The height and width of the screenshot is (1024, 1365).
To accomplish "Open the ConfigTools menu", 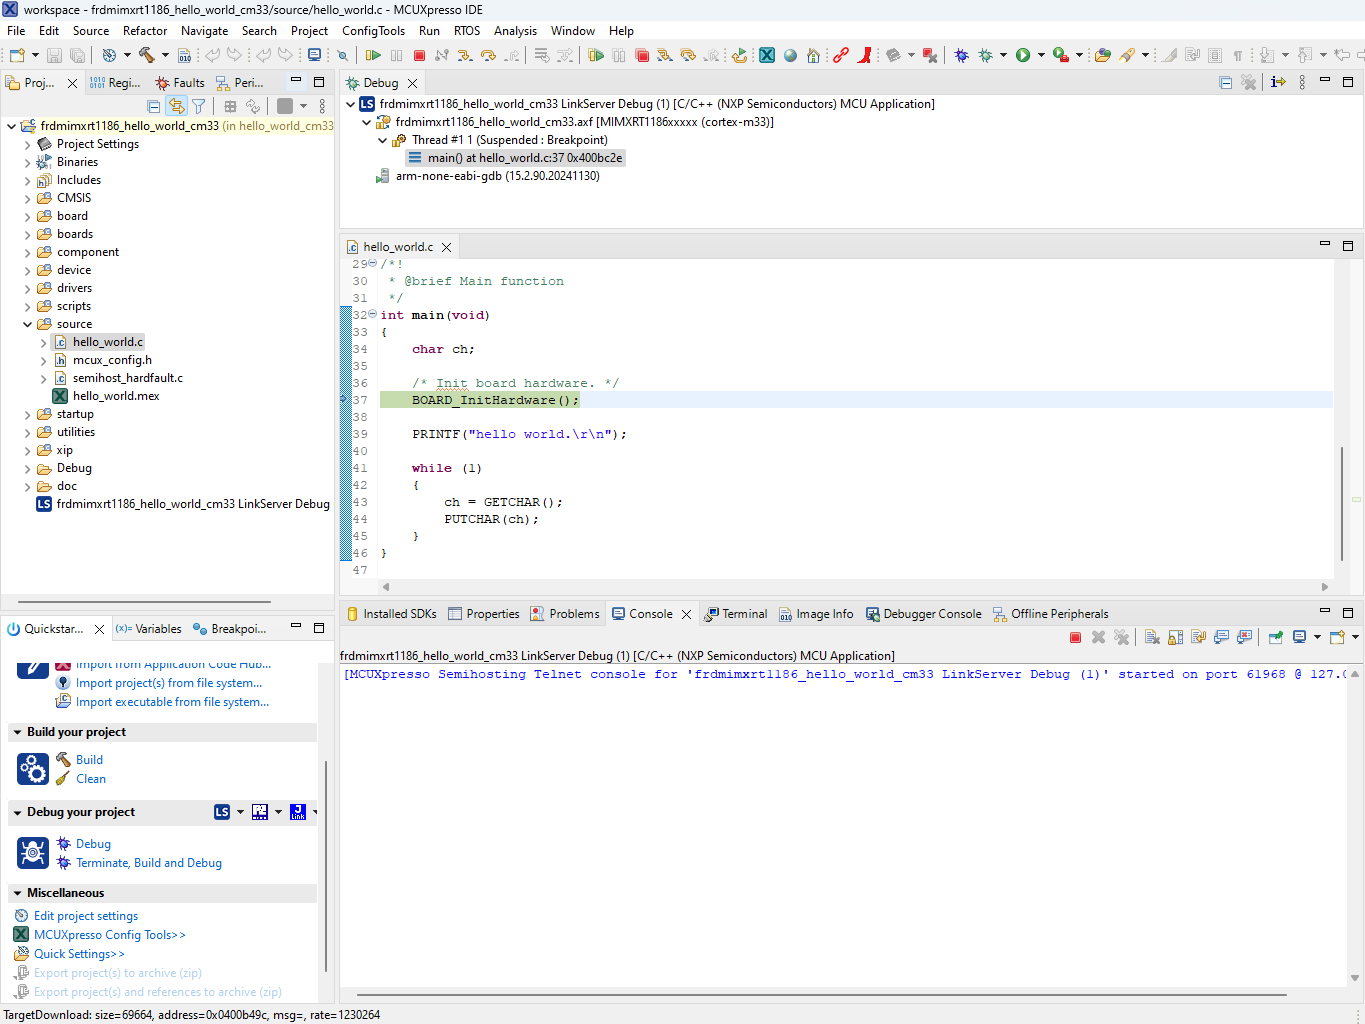I will coord(373,31).
